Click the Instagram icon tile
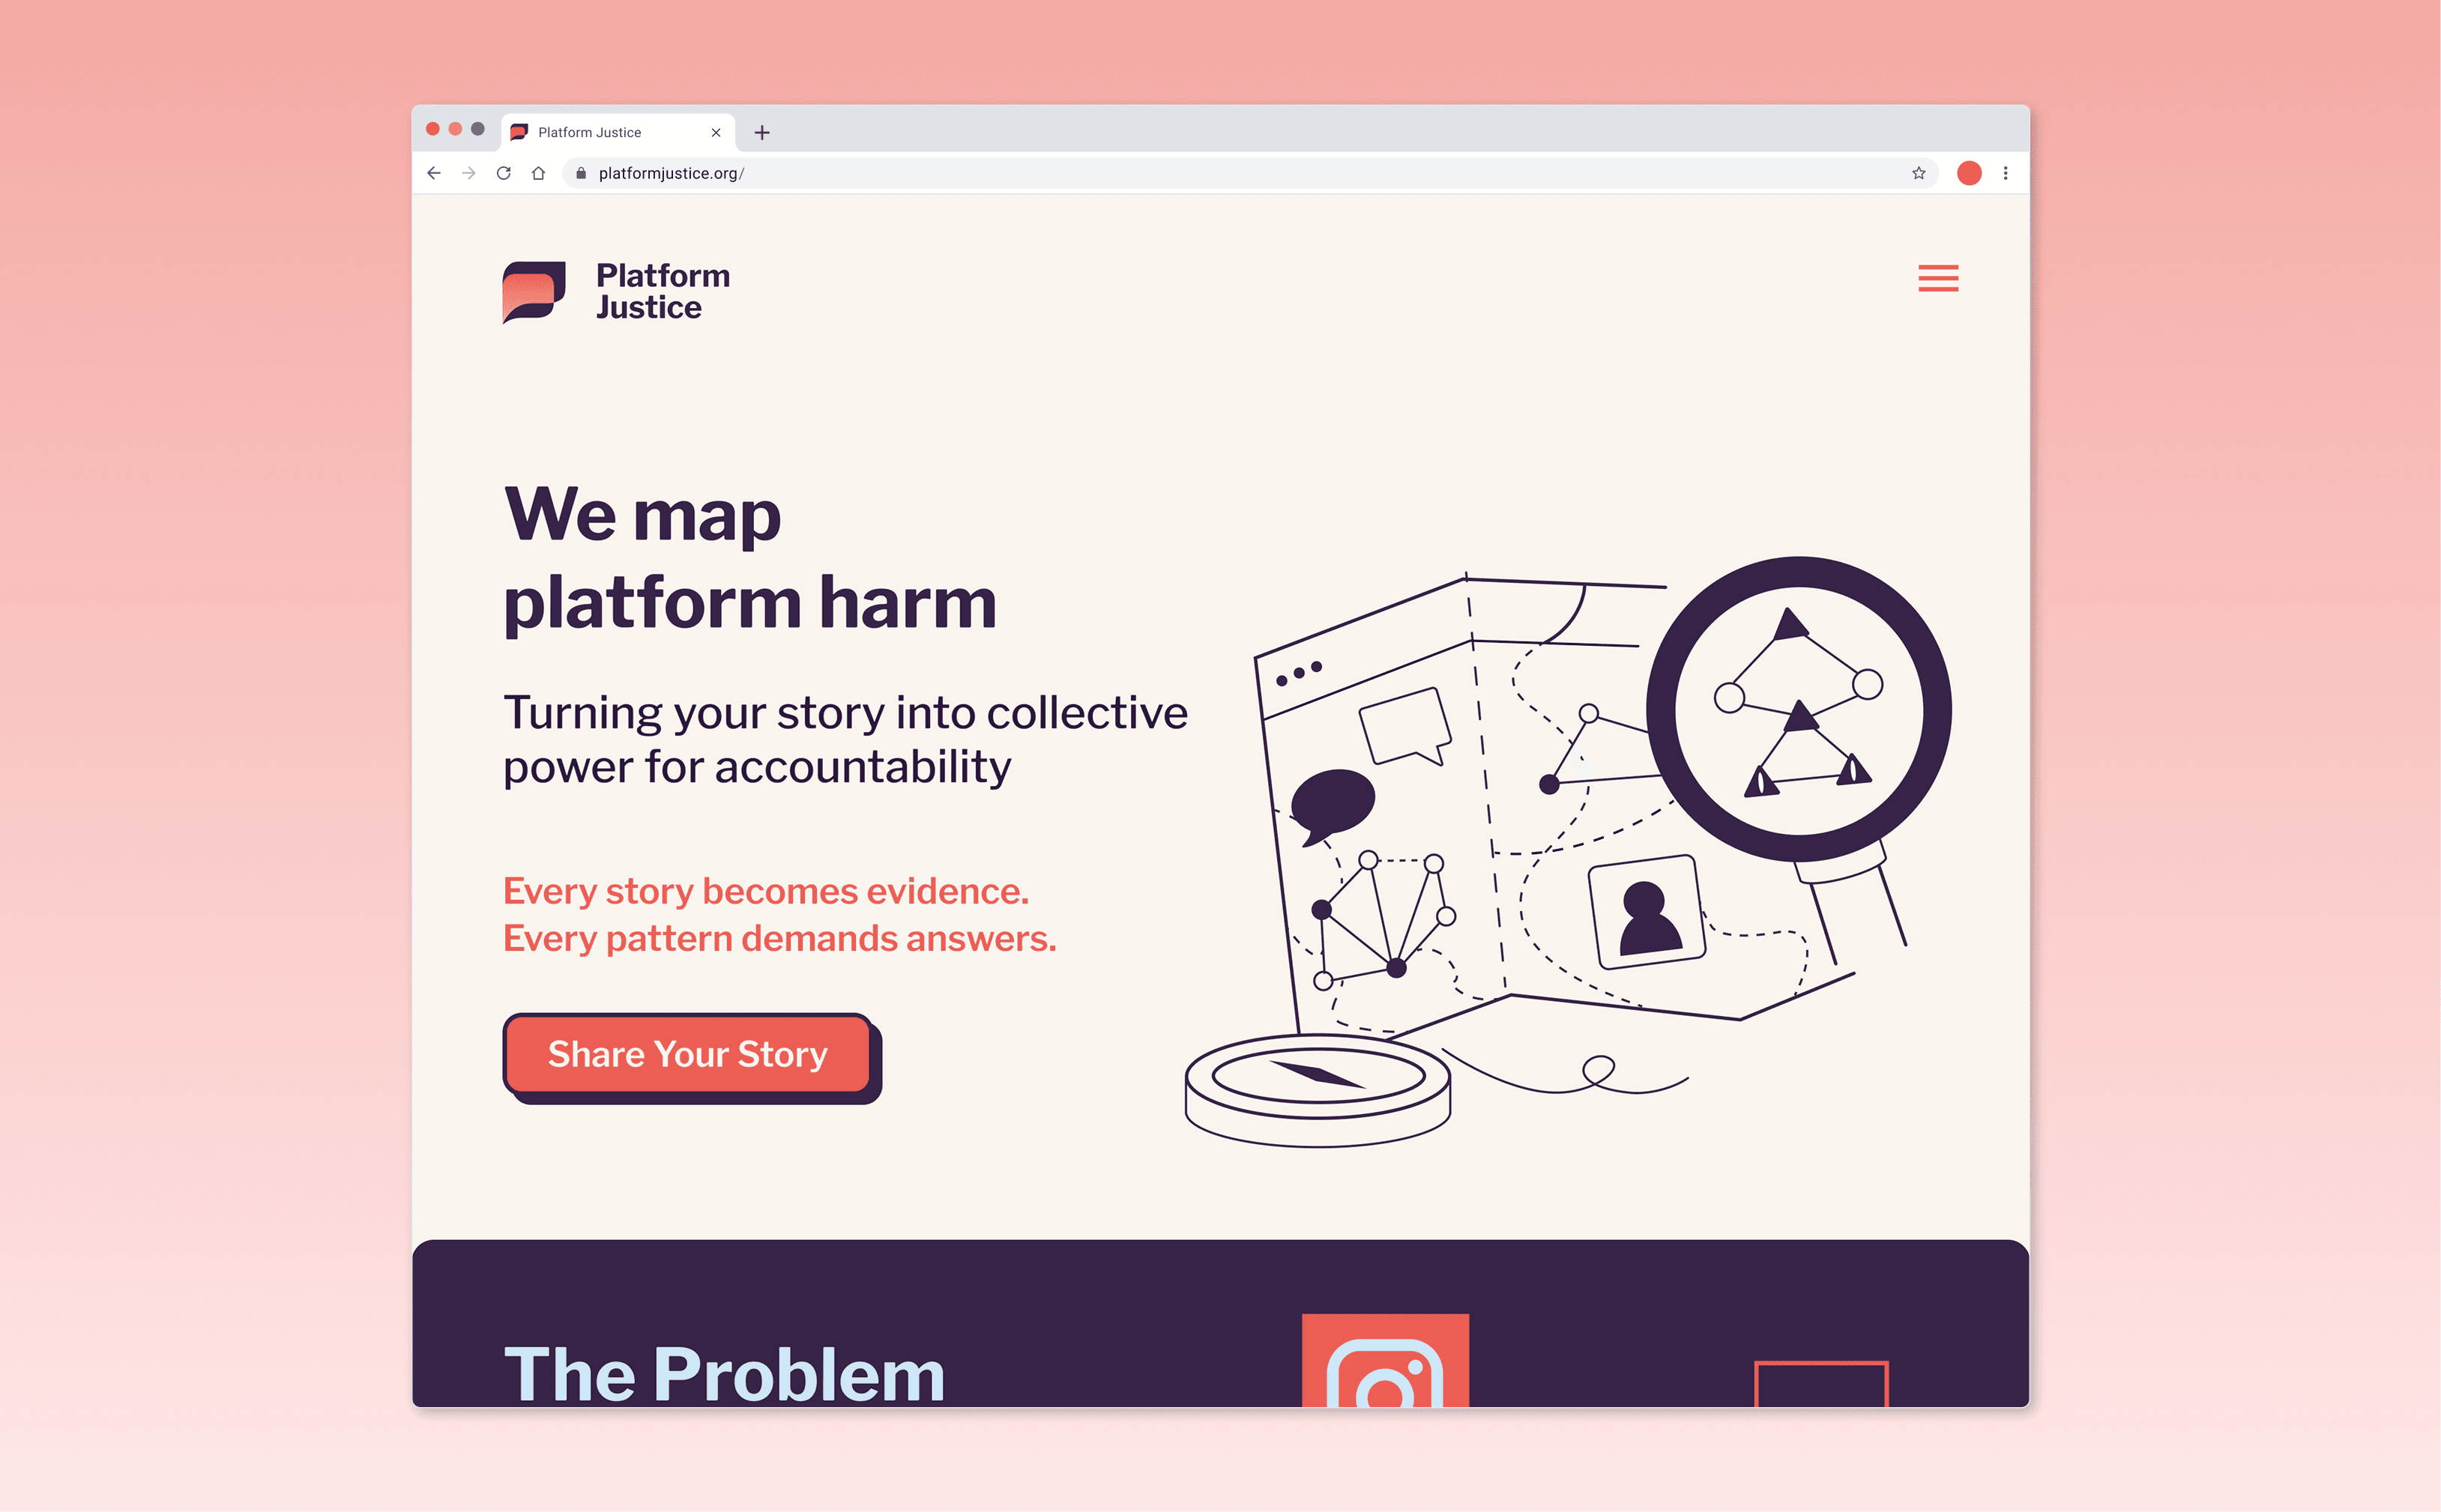This screenshot has height=1512, width=2441. tap(1385, 1360)
